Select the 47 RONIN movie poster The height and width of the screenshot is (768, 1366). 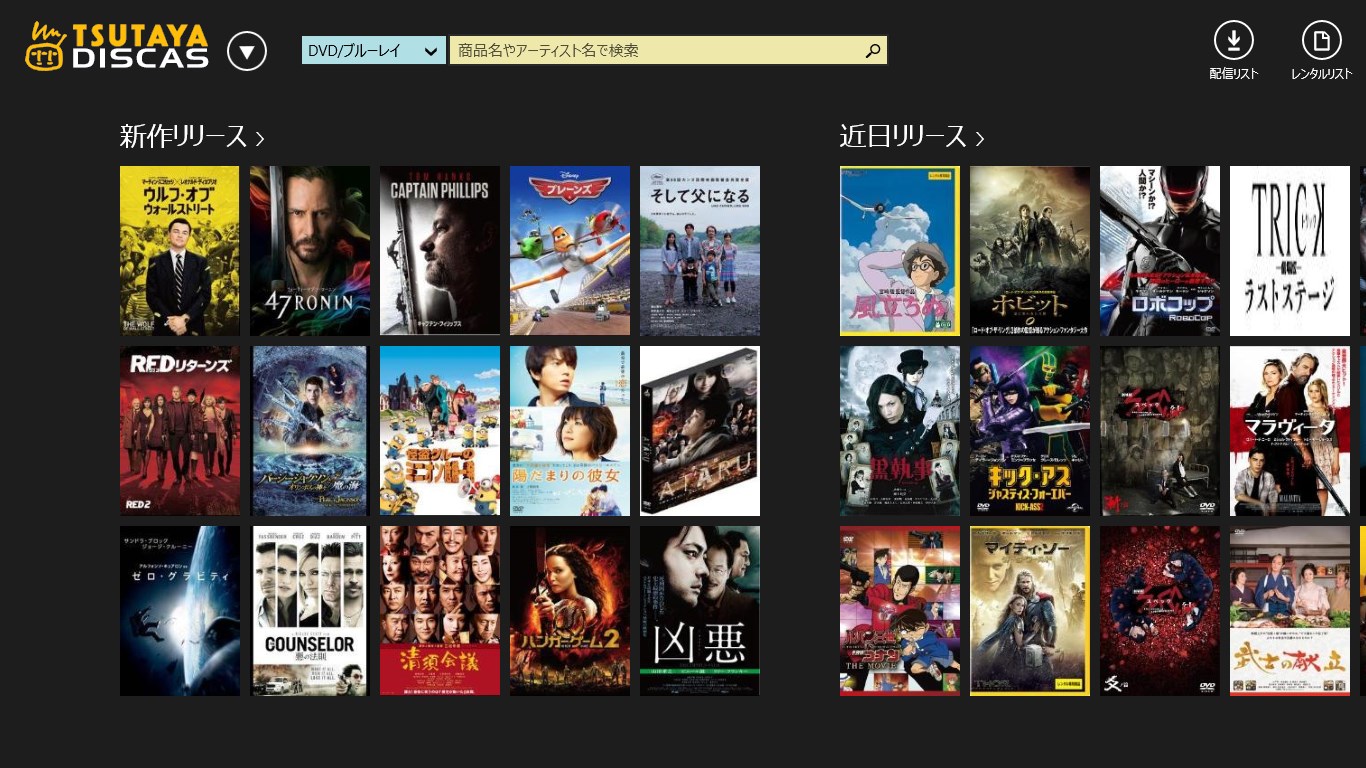coord(310,251)
